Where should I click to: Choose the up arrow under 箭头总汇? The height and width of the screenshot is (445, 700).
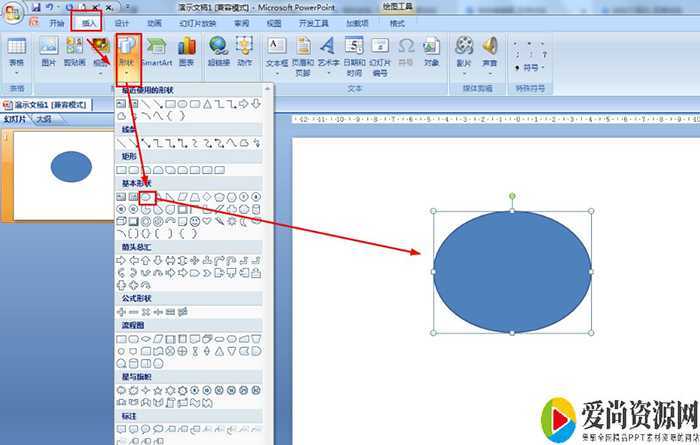(x=146, y=260)
